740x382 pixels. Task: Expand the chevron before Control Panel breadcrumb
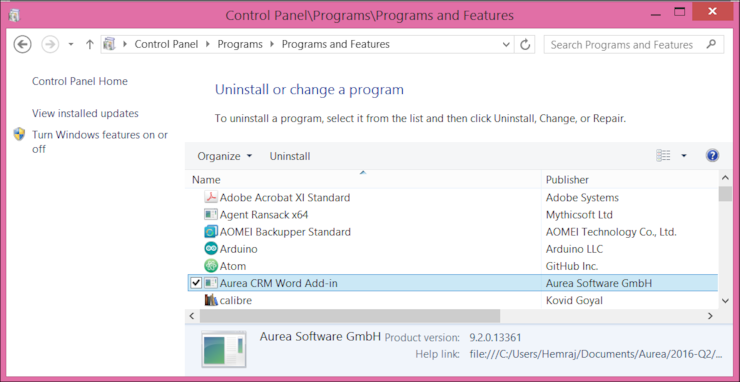point(125,44)
